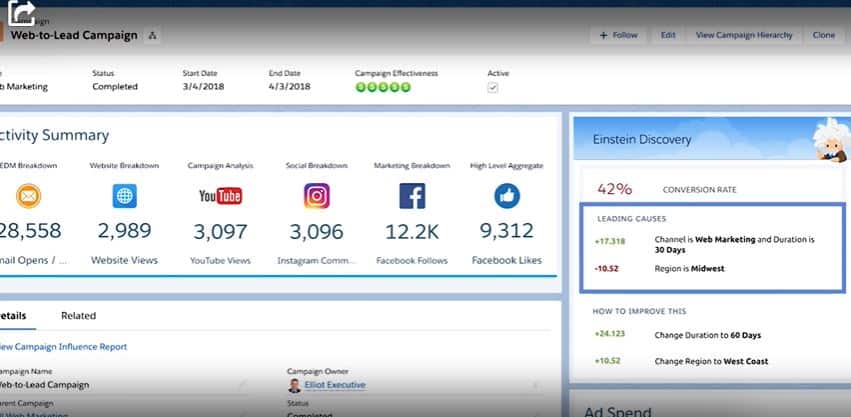Click the Einstein character avatar
Viewport: 851px width, 417px height.
click(831, 140)
